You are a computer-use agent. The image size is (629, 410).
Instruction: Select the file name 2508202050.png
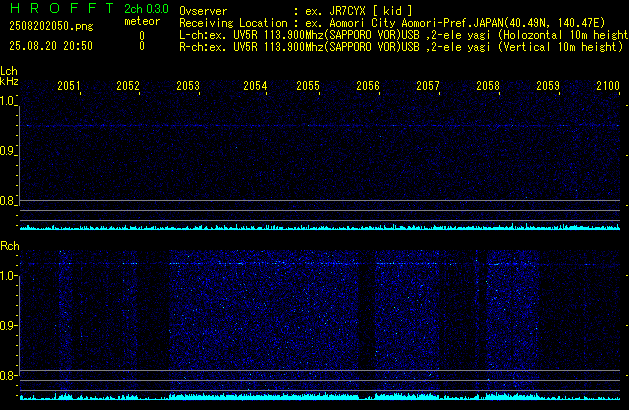(51, 26)
